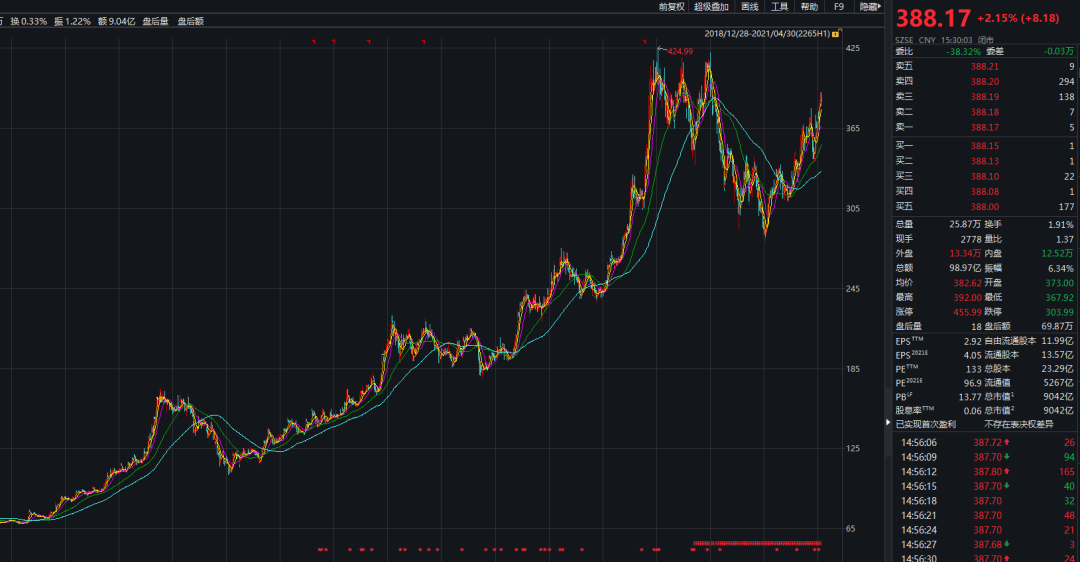Open the 前复权 price adjustment dropdown
The image size is (1080, 562).
[x=671, y=7]
